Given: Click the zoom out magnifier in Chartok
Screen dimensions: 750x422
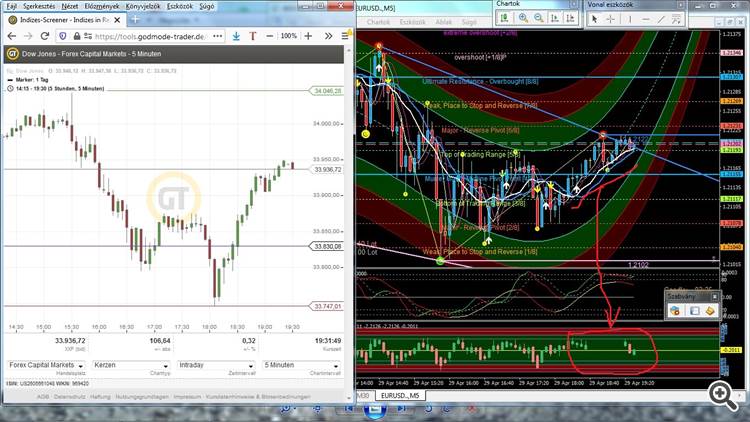Looking at the screenshot, I should point(539,18).
